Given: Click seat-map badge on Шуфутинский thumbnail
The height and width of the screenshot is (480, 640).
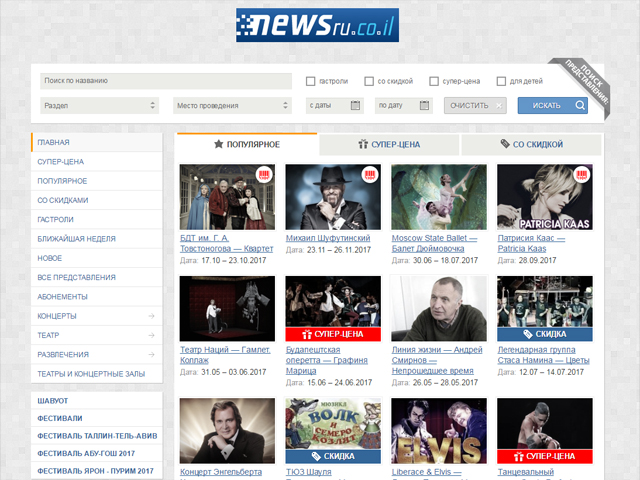Looking at the screenshot, I should [x=370, y=175].
